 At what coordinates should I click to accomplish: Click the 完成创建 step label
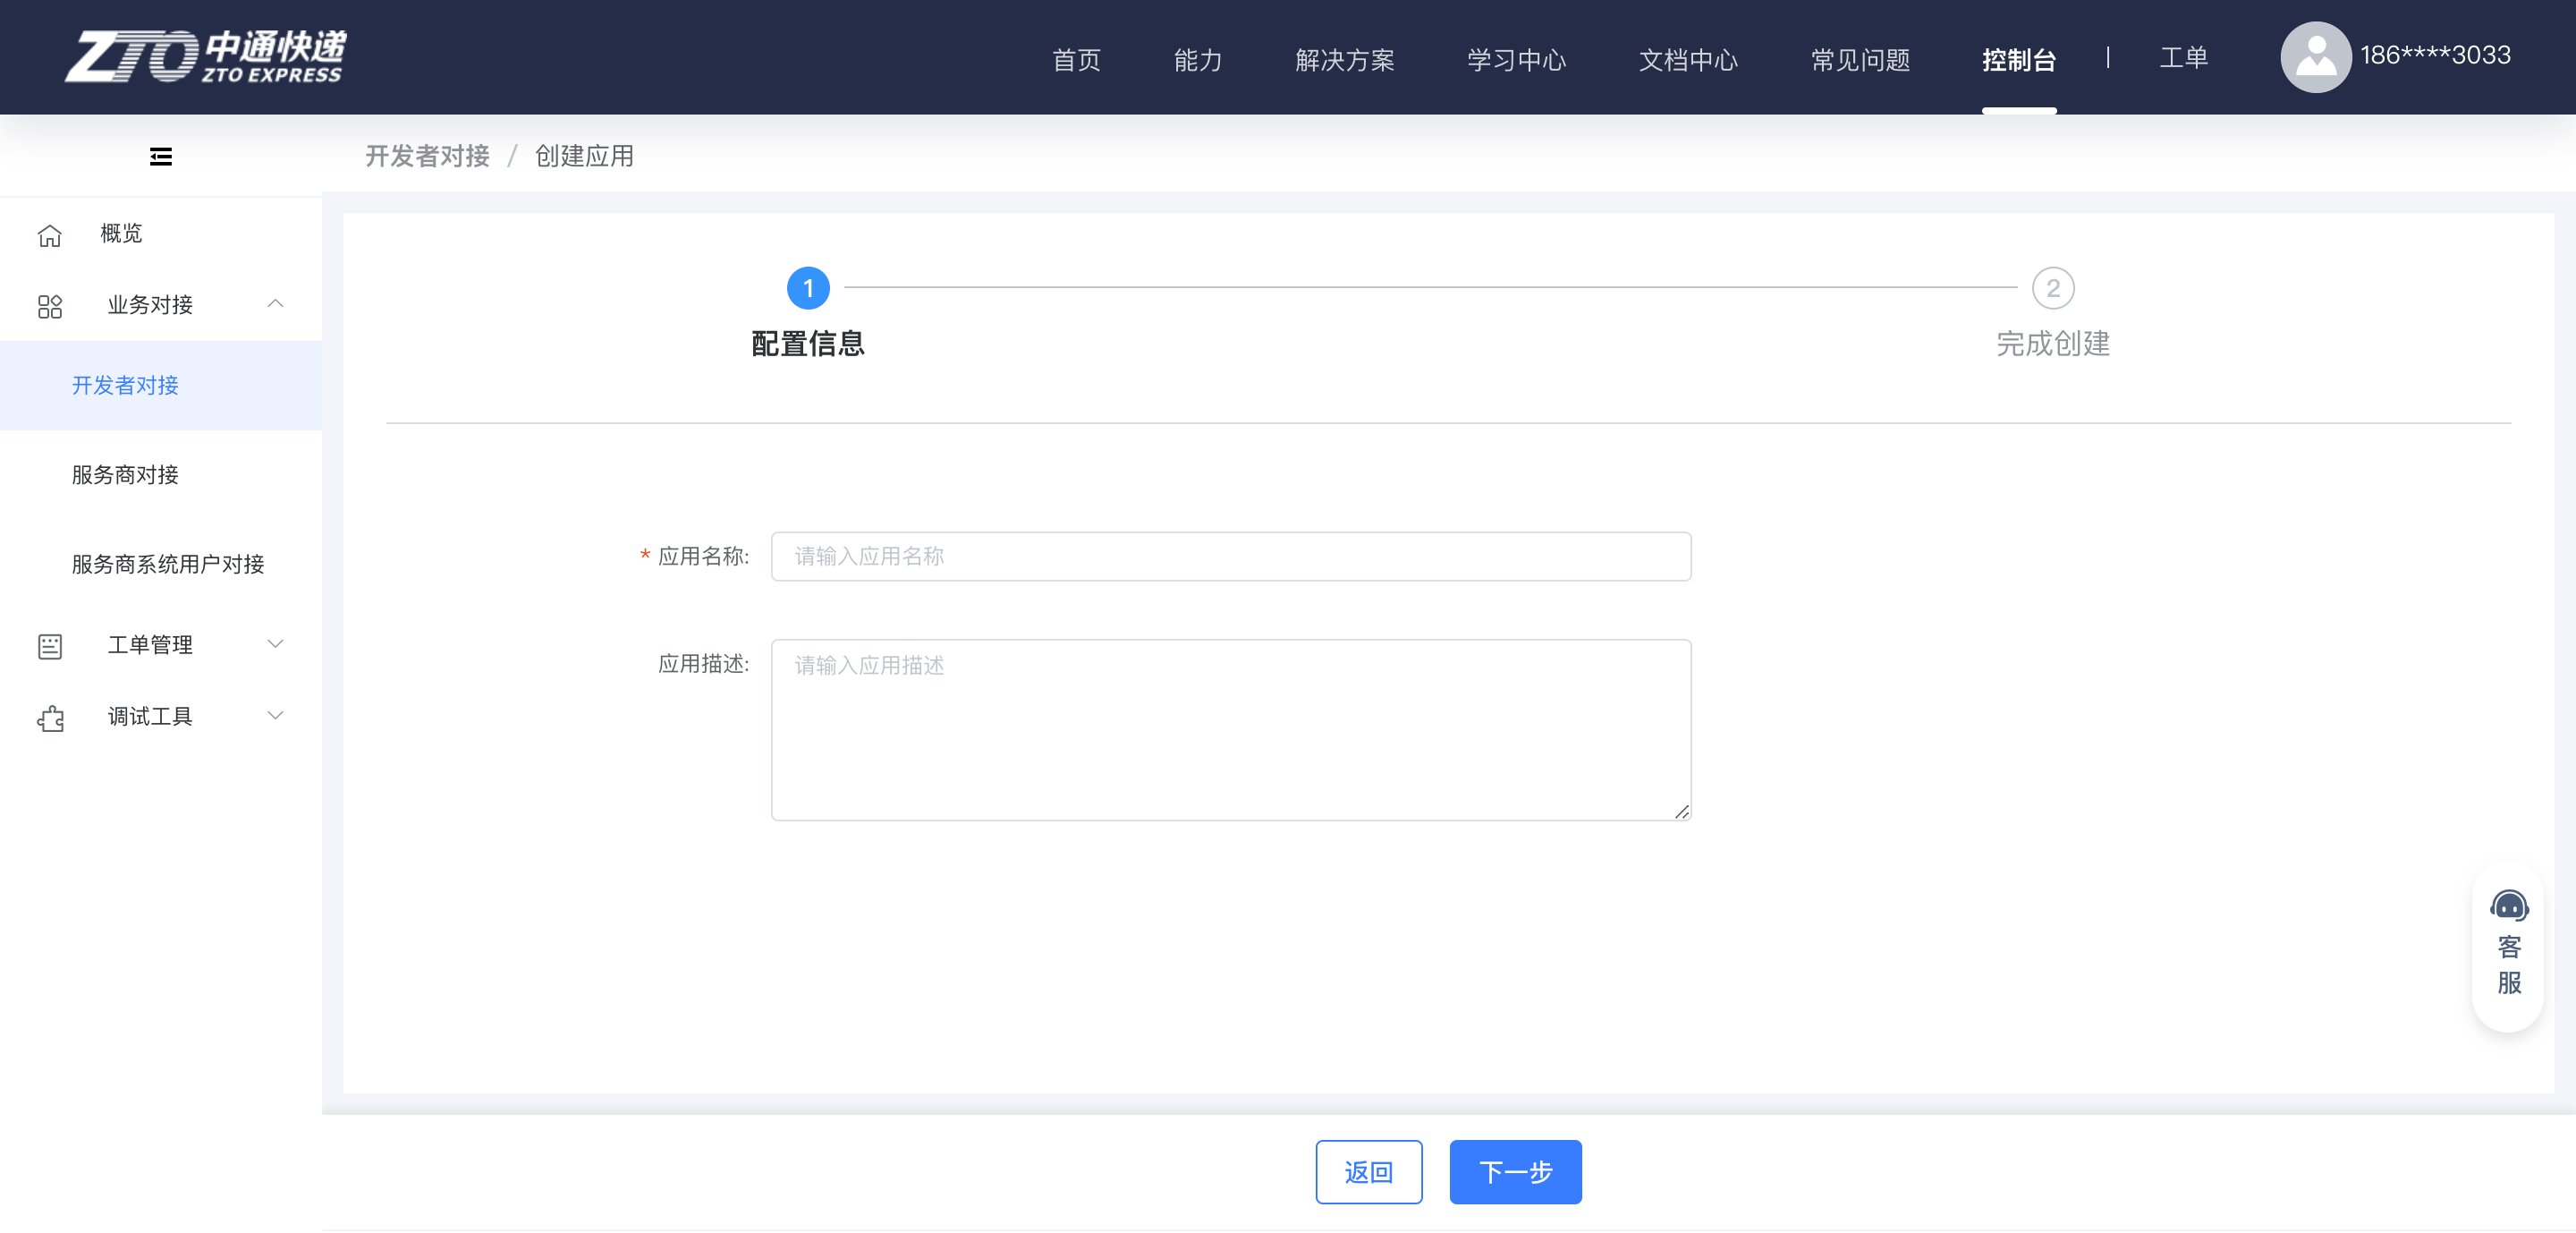[x=2053, y=344]
